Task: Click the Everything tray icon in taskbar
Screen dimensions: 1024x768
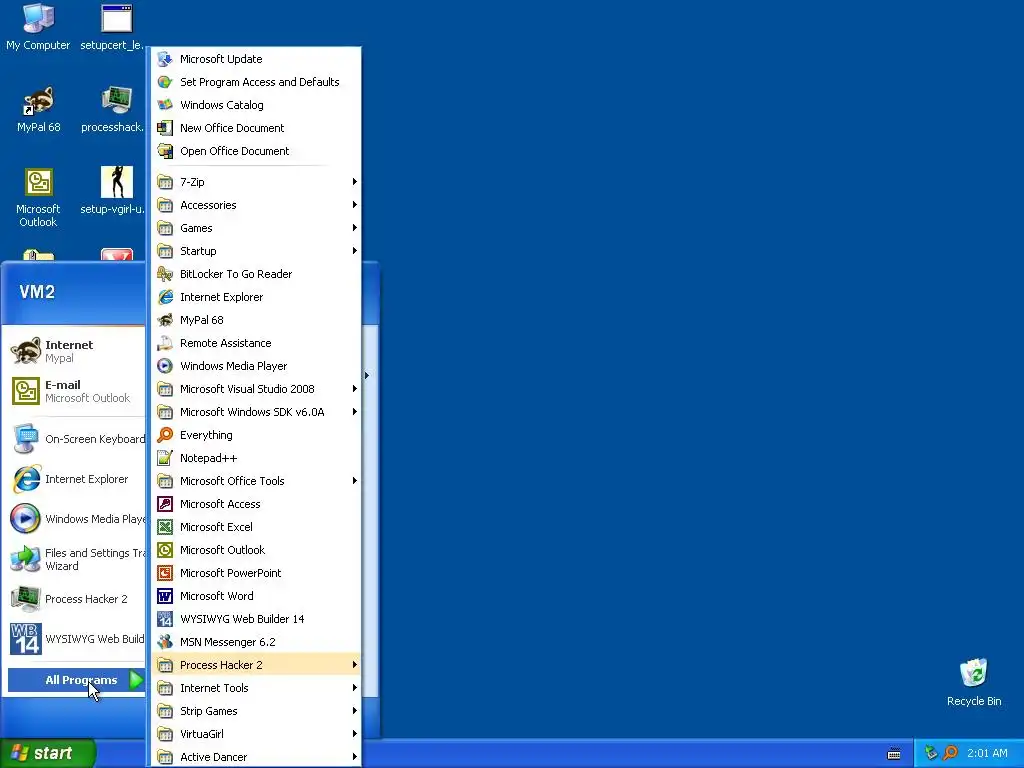Action: (950, 753)
